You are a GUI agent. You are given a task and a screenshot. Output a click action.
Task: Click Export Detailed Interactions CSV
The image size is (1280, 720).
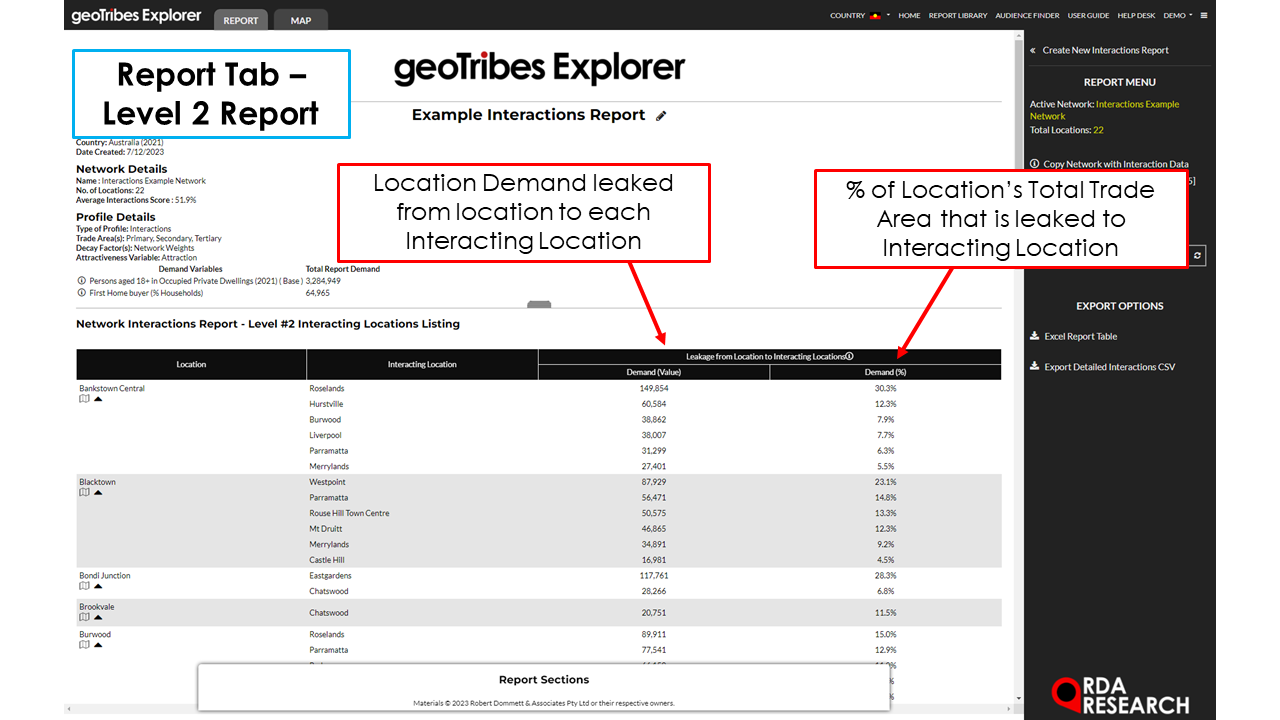pyautogui.click(x=1110, y=367)
